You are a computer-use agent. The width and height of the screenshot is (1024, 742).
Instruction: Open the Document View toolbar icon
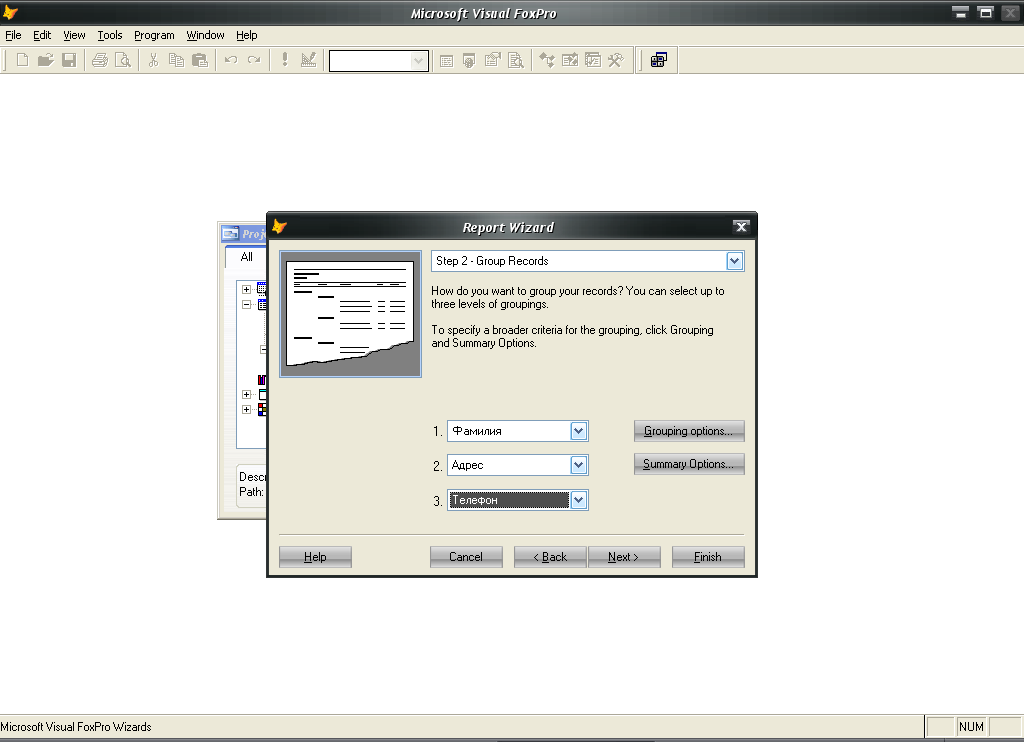tap(516, 61)
